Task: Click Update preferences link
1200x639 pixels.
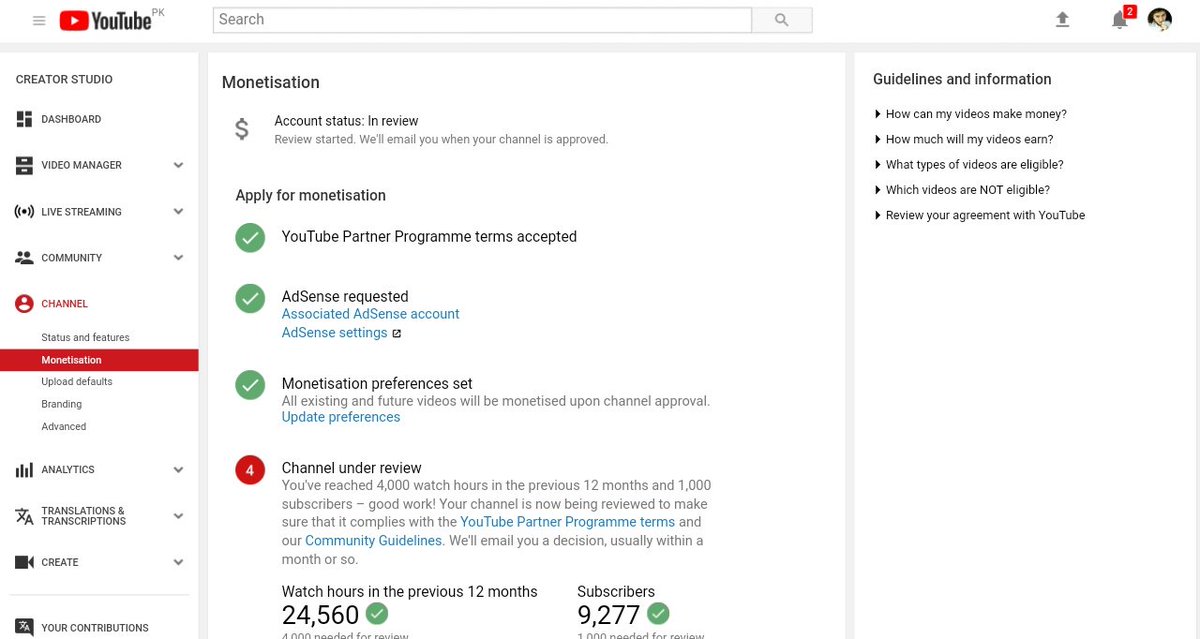Action: click(x=341, y=417)
